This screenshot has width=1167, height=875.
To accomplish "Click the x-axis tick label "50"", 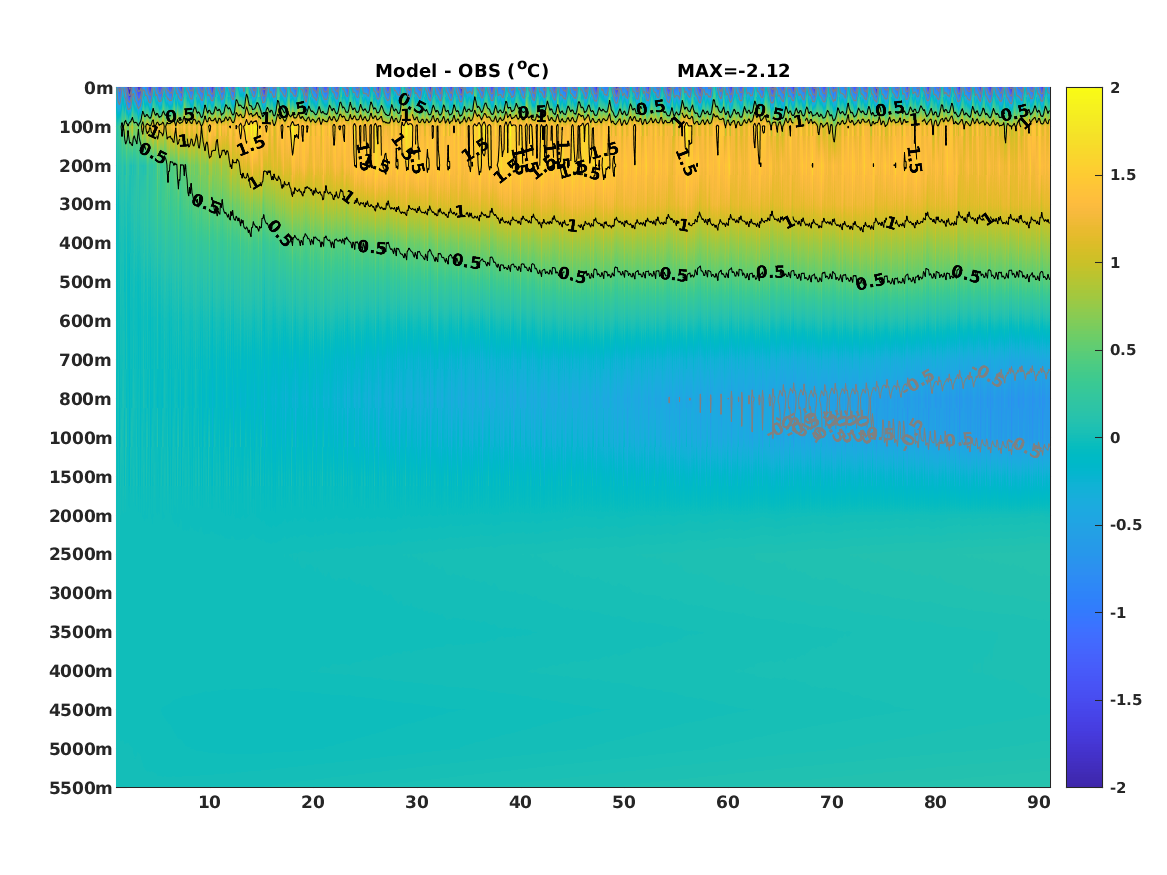I will pyautogui.click(x=624, y=802).
